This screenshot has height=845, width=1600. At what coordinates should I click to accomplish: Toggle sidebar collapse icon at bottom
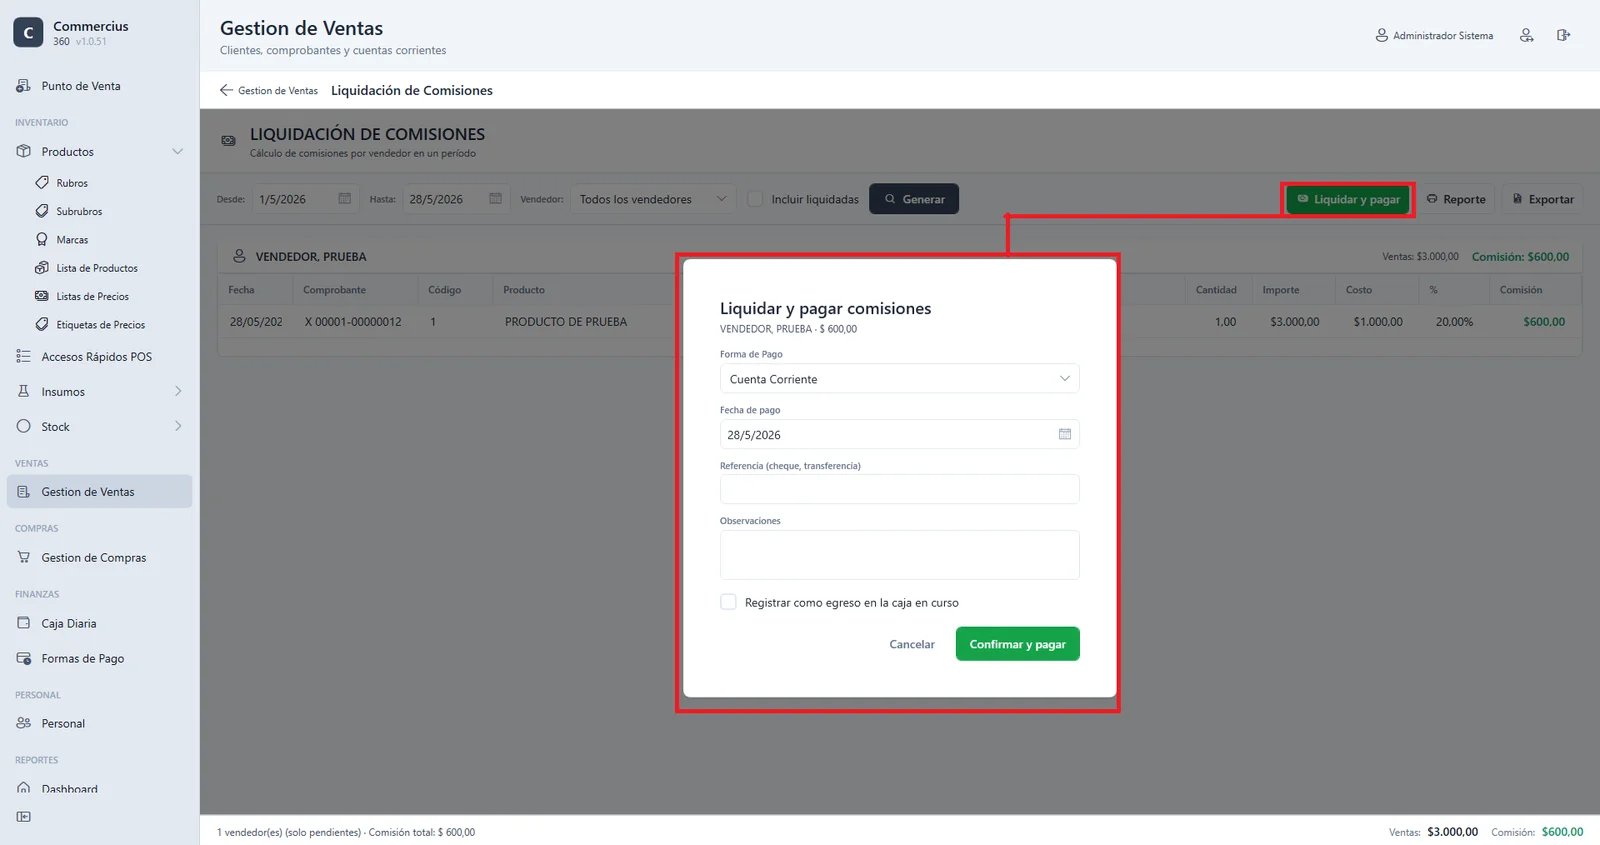point(24,817)
